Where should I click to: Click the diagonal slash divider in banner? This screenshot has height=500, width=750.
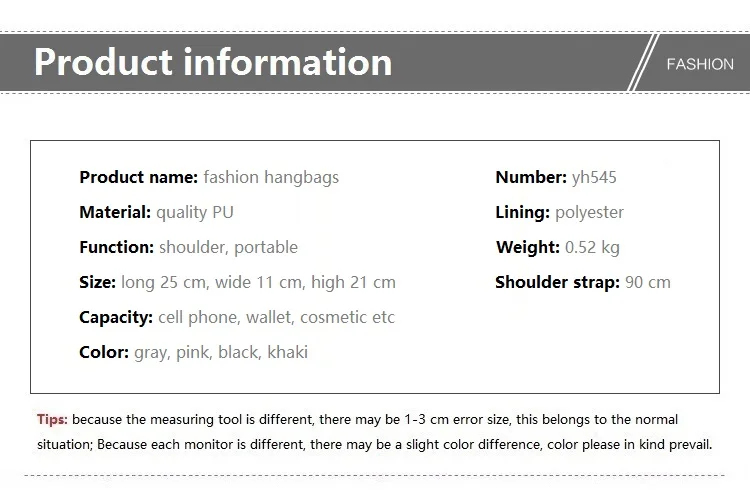[643, 62]
